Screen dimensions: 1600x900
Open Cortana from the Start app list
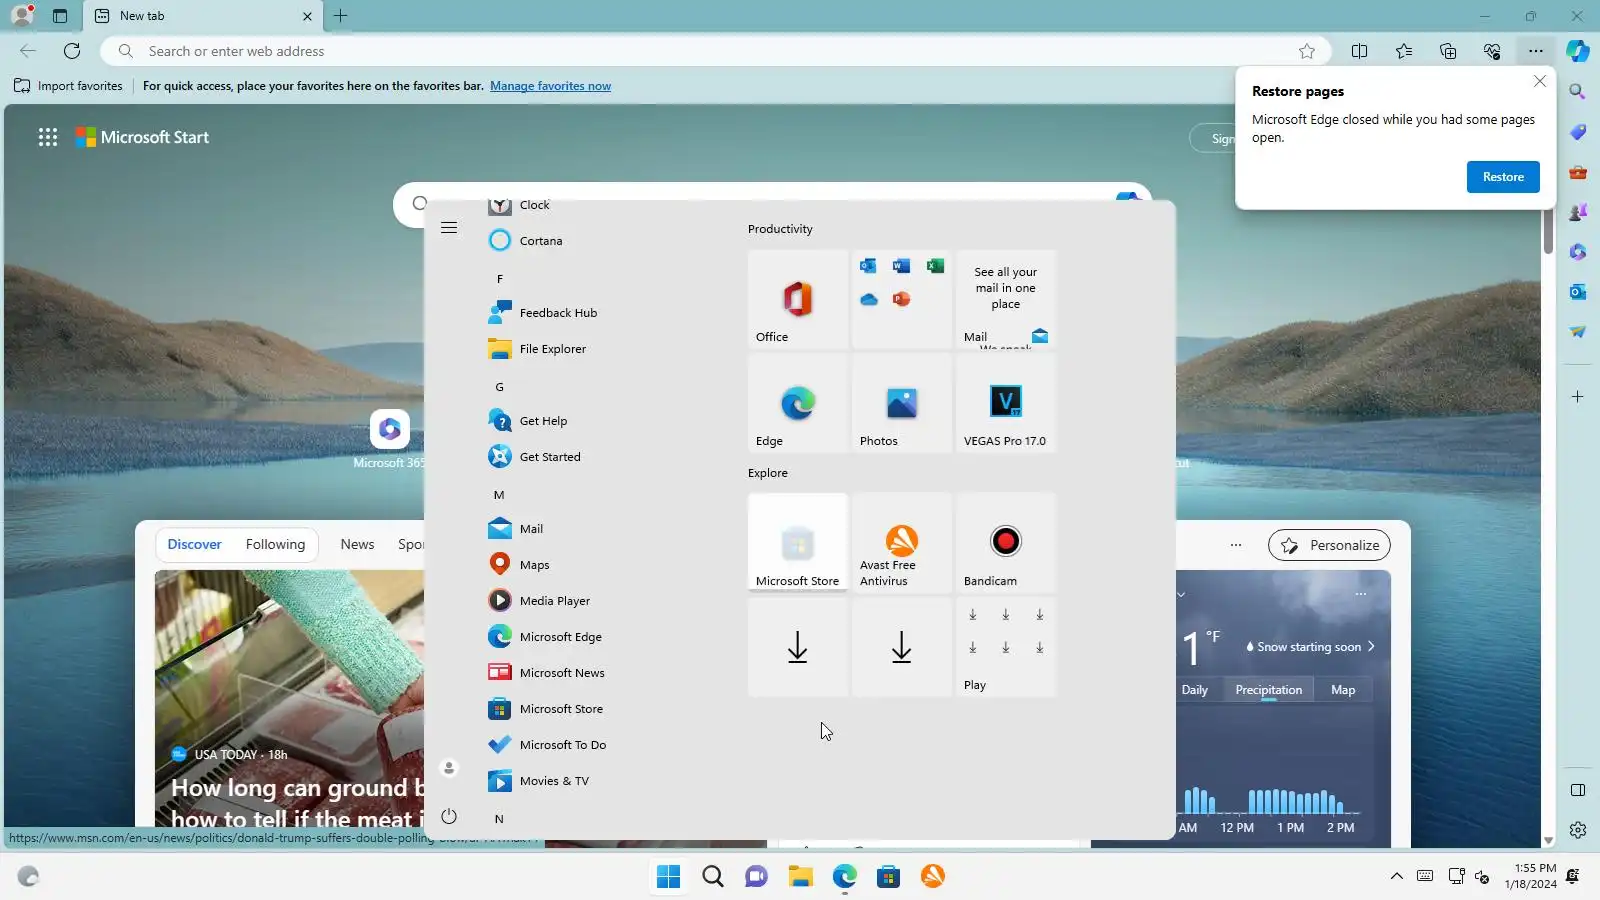pyautogui.click(x=525, y=241)
